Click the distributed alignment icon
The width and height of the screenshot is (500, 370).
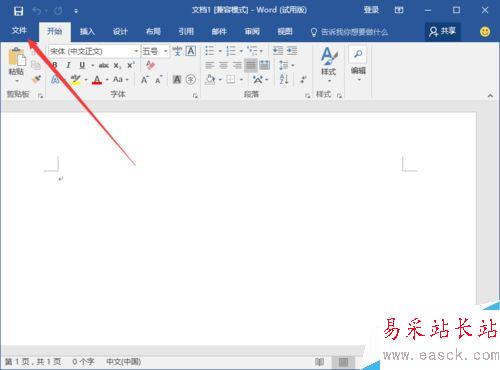click(264, 65)
